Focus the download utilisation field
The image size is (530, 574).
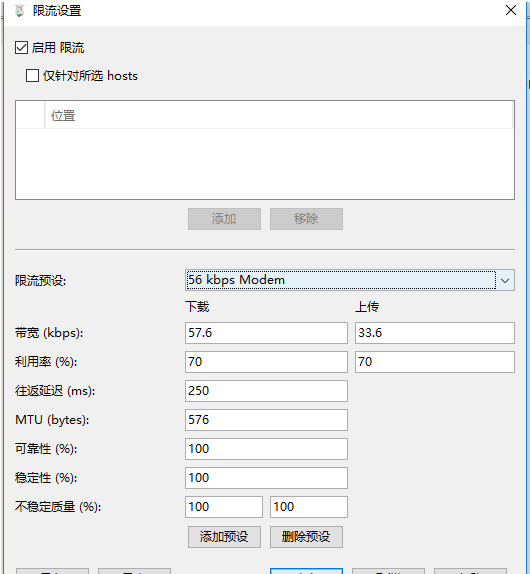(x=266, y=362)
